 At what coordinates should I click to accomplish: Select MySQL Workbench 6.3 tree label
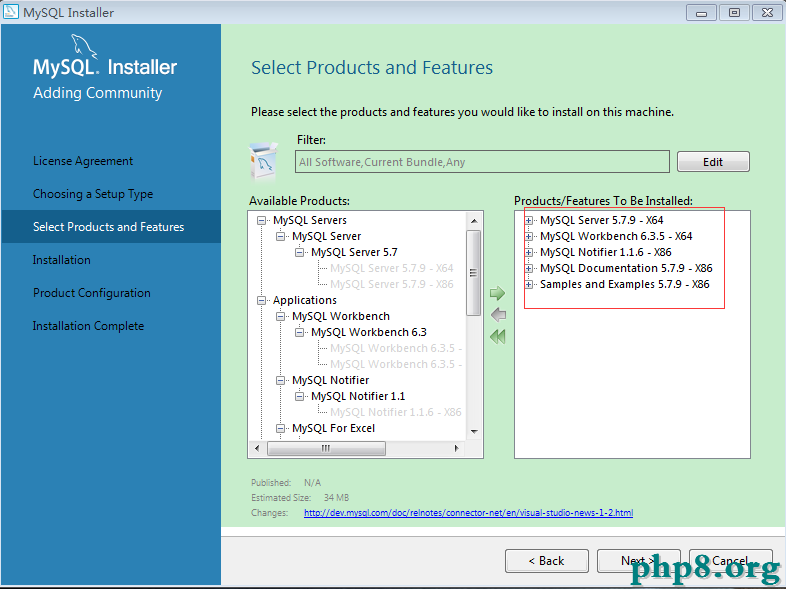(368, 332)
